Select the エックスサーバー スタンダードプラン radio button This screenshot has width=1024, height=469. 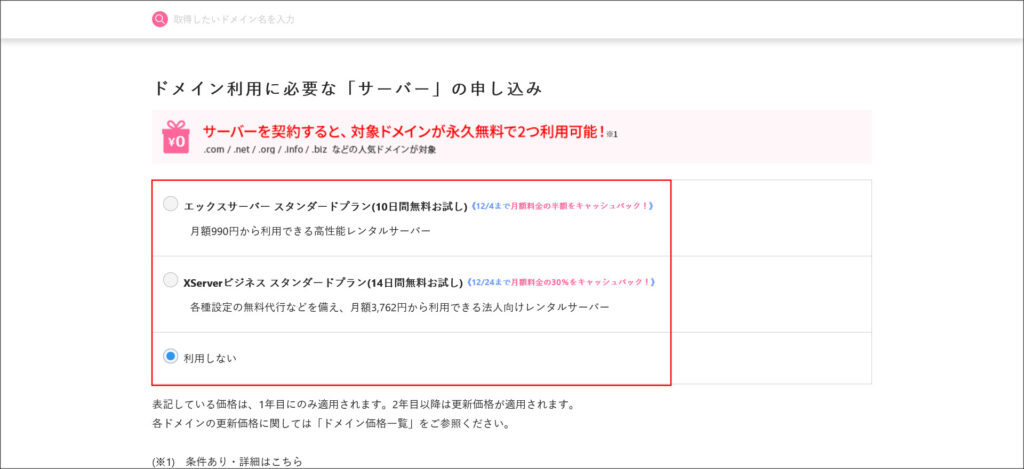click(x=171, y=204)
